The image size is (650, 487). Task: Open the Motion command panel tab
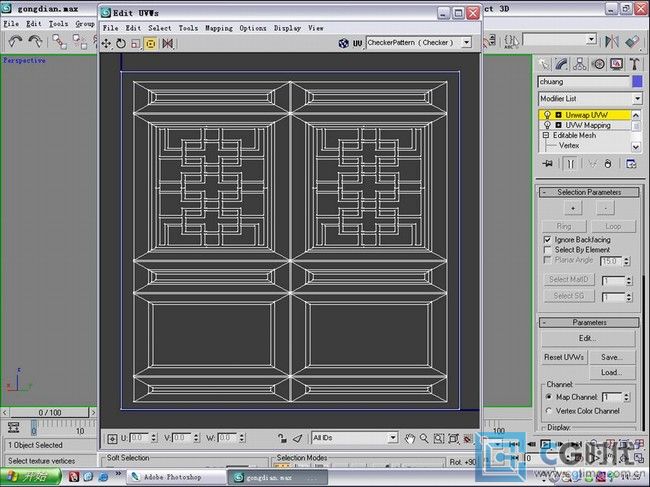(x=598, y=64)
